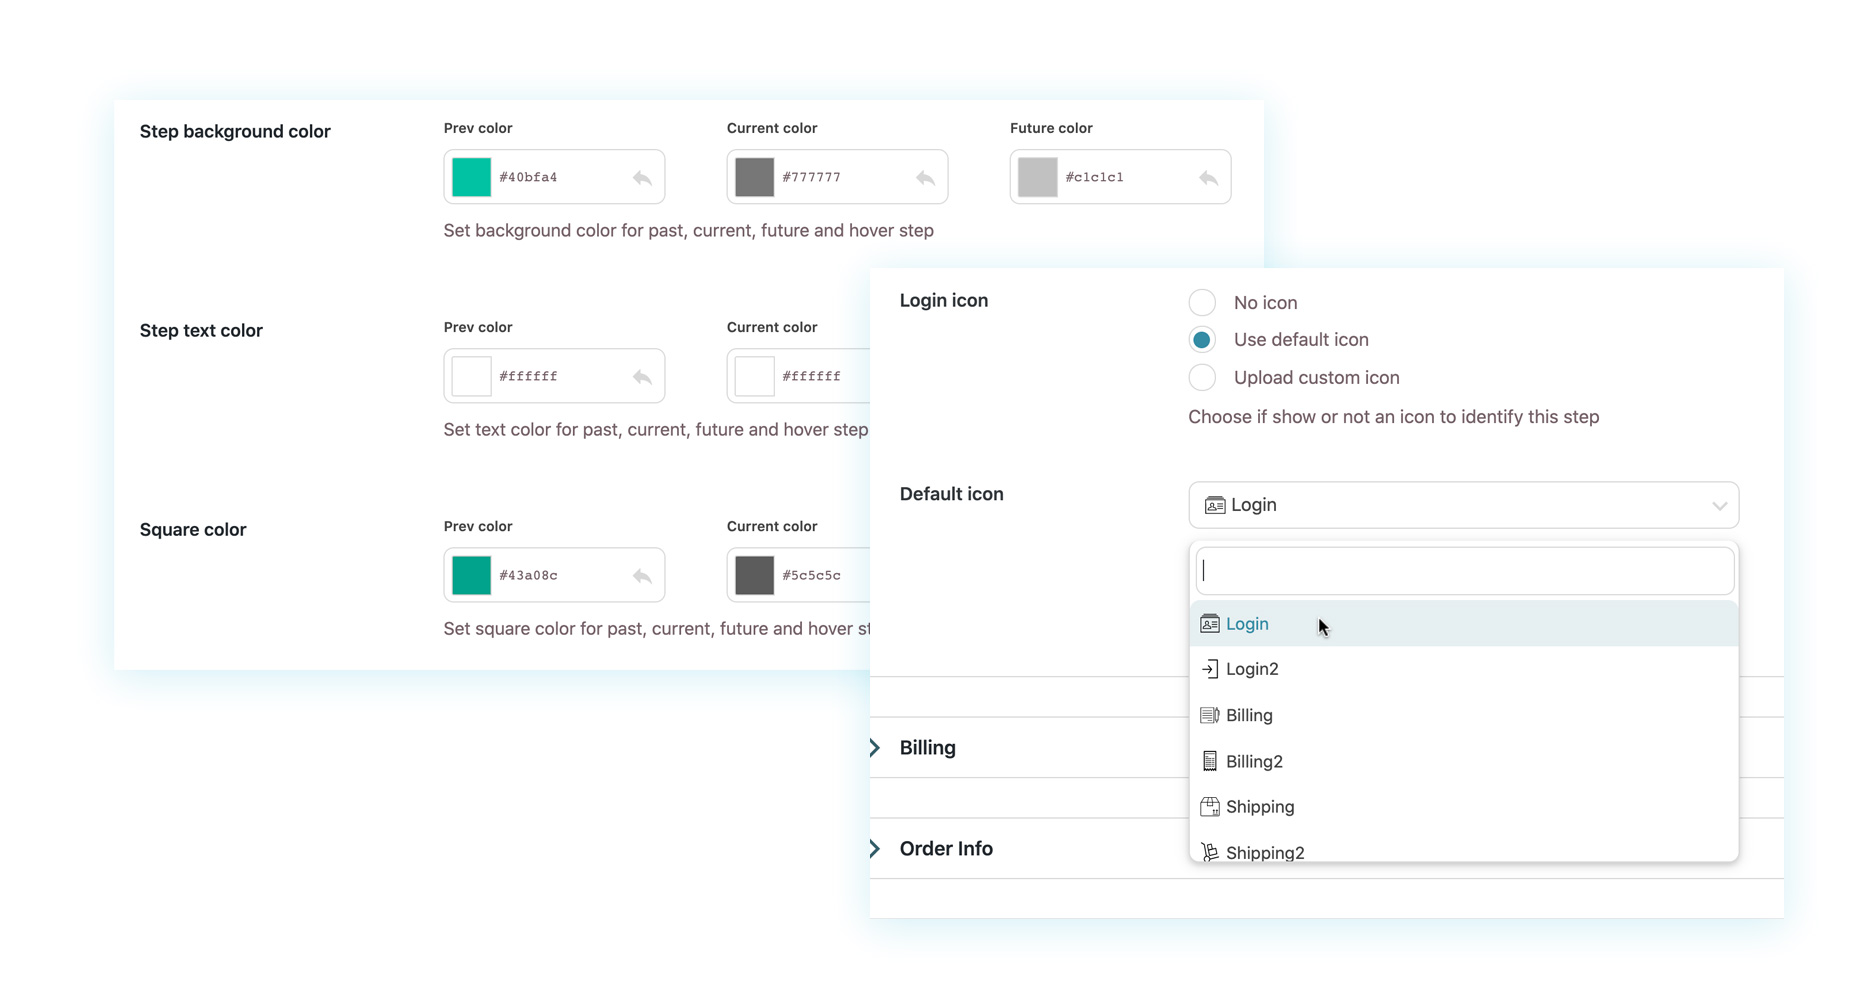This screenshot has height=991, width=1873.
Task: Open the green #40bfa4 background swatch
Action: (x=471, y=177)
